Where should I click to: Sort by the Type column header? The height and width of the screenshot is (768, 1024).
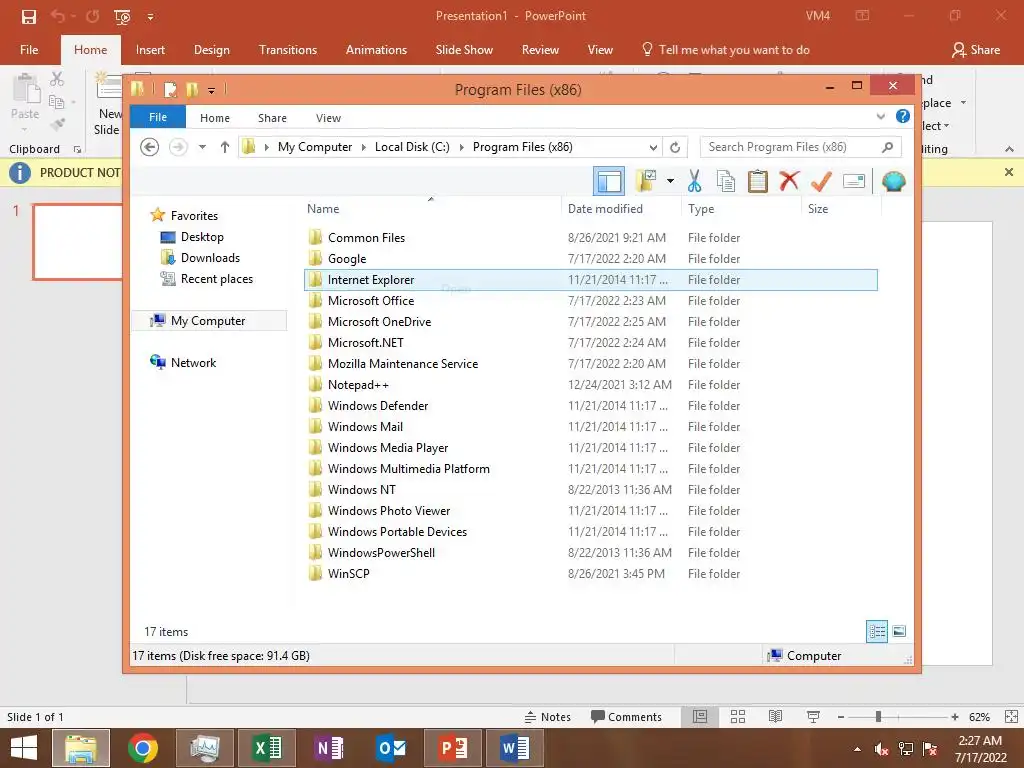click(x=701, y=209)
